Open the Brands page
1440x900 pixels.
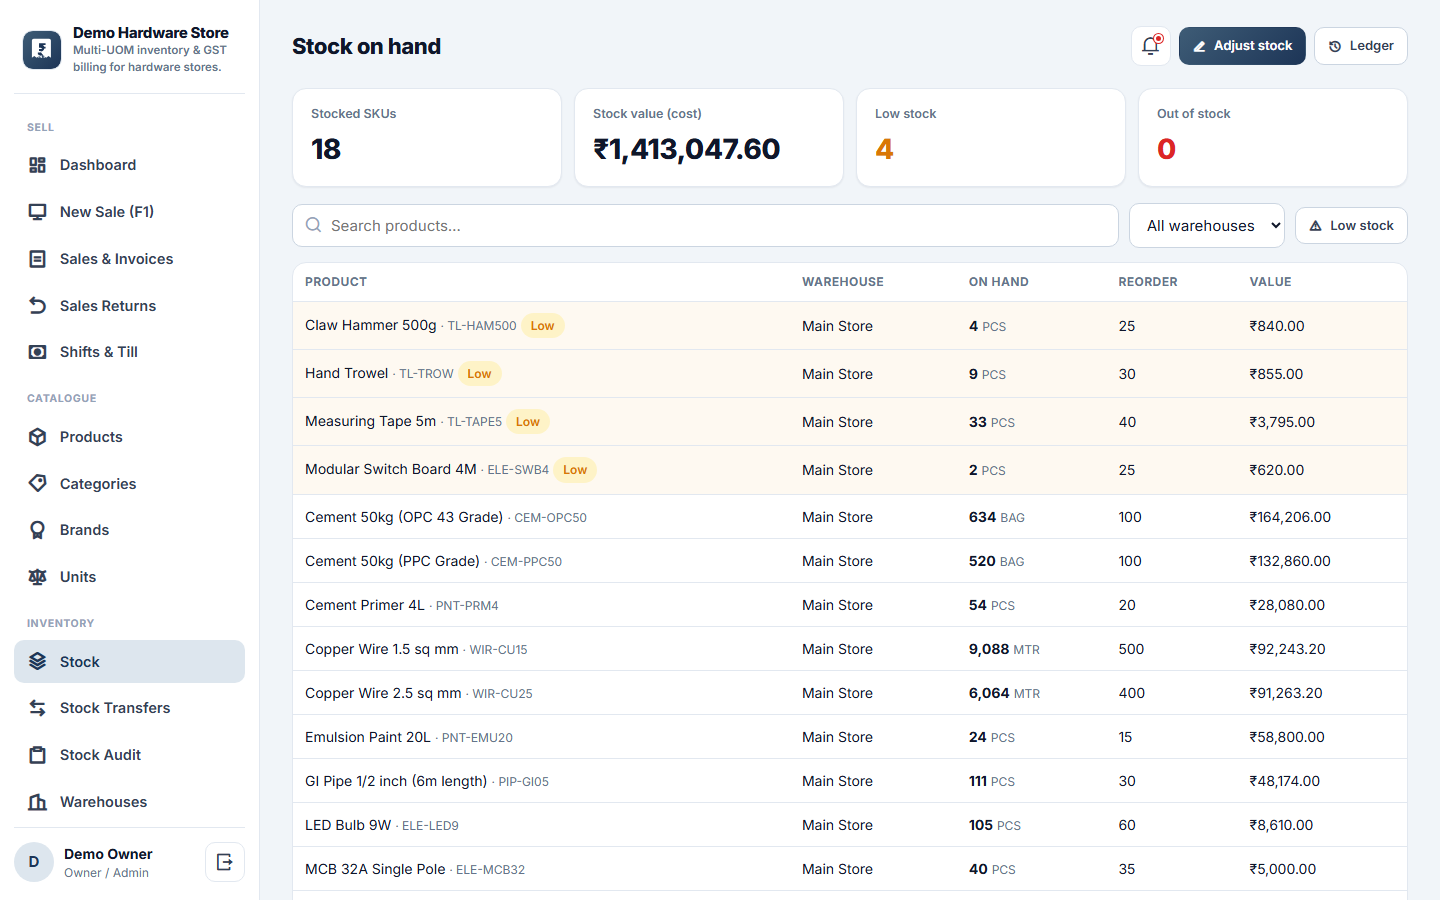(x=129, y=530)
